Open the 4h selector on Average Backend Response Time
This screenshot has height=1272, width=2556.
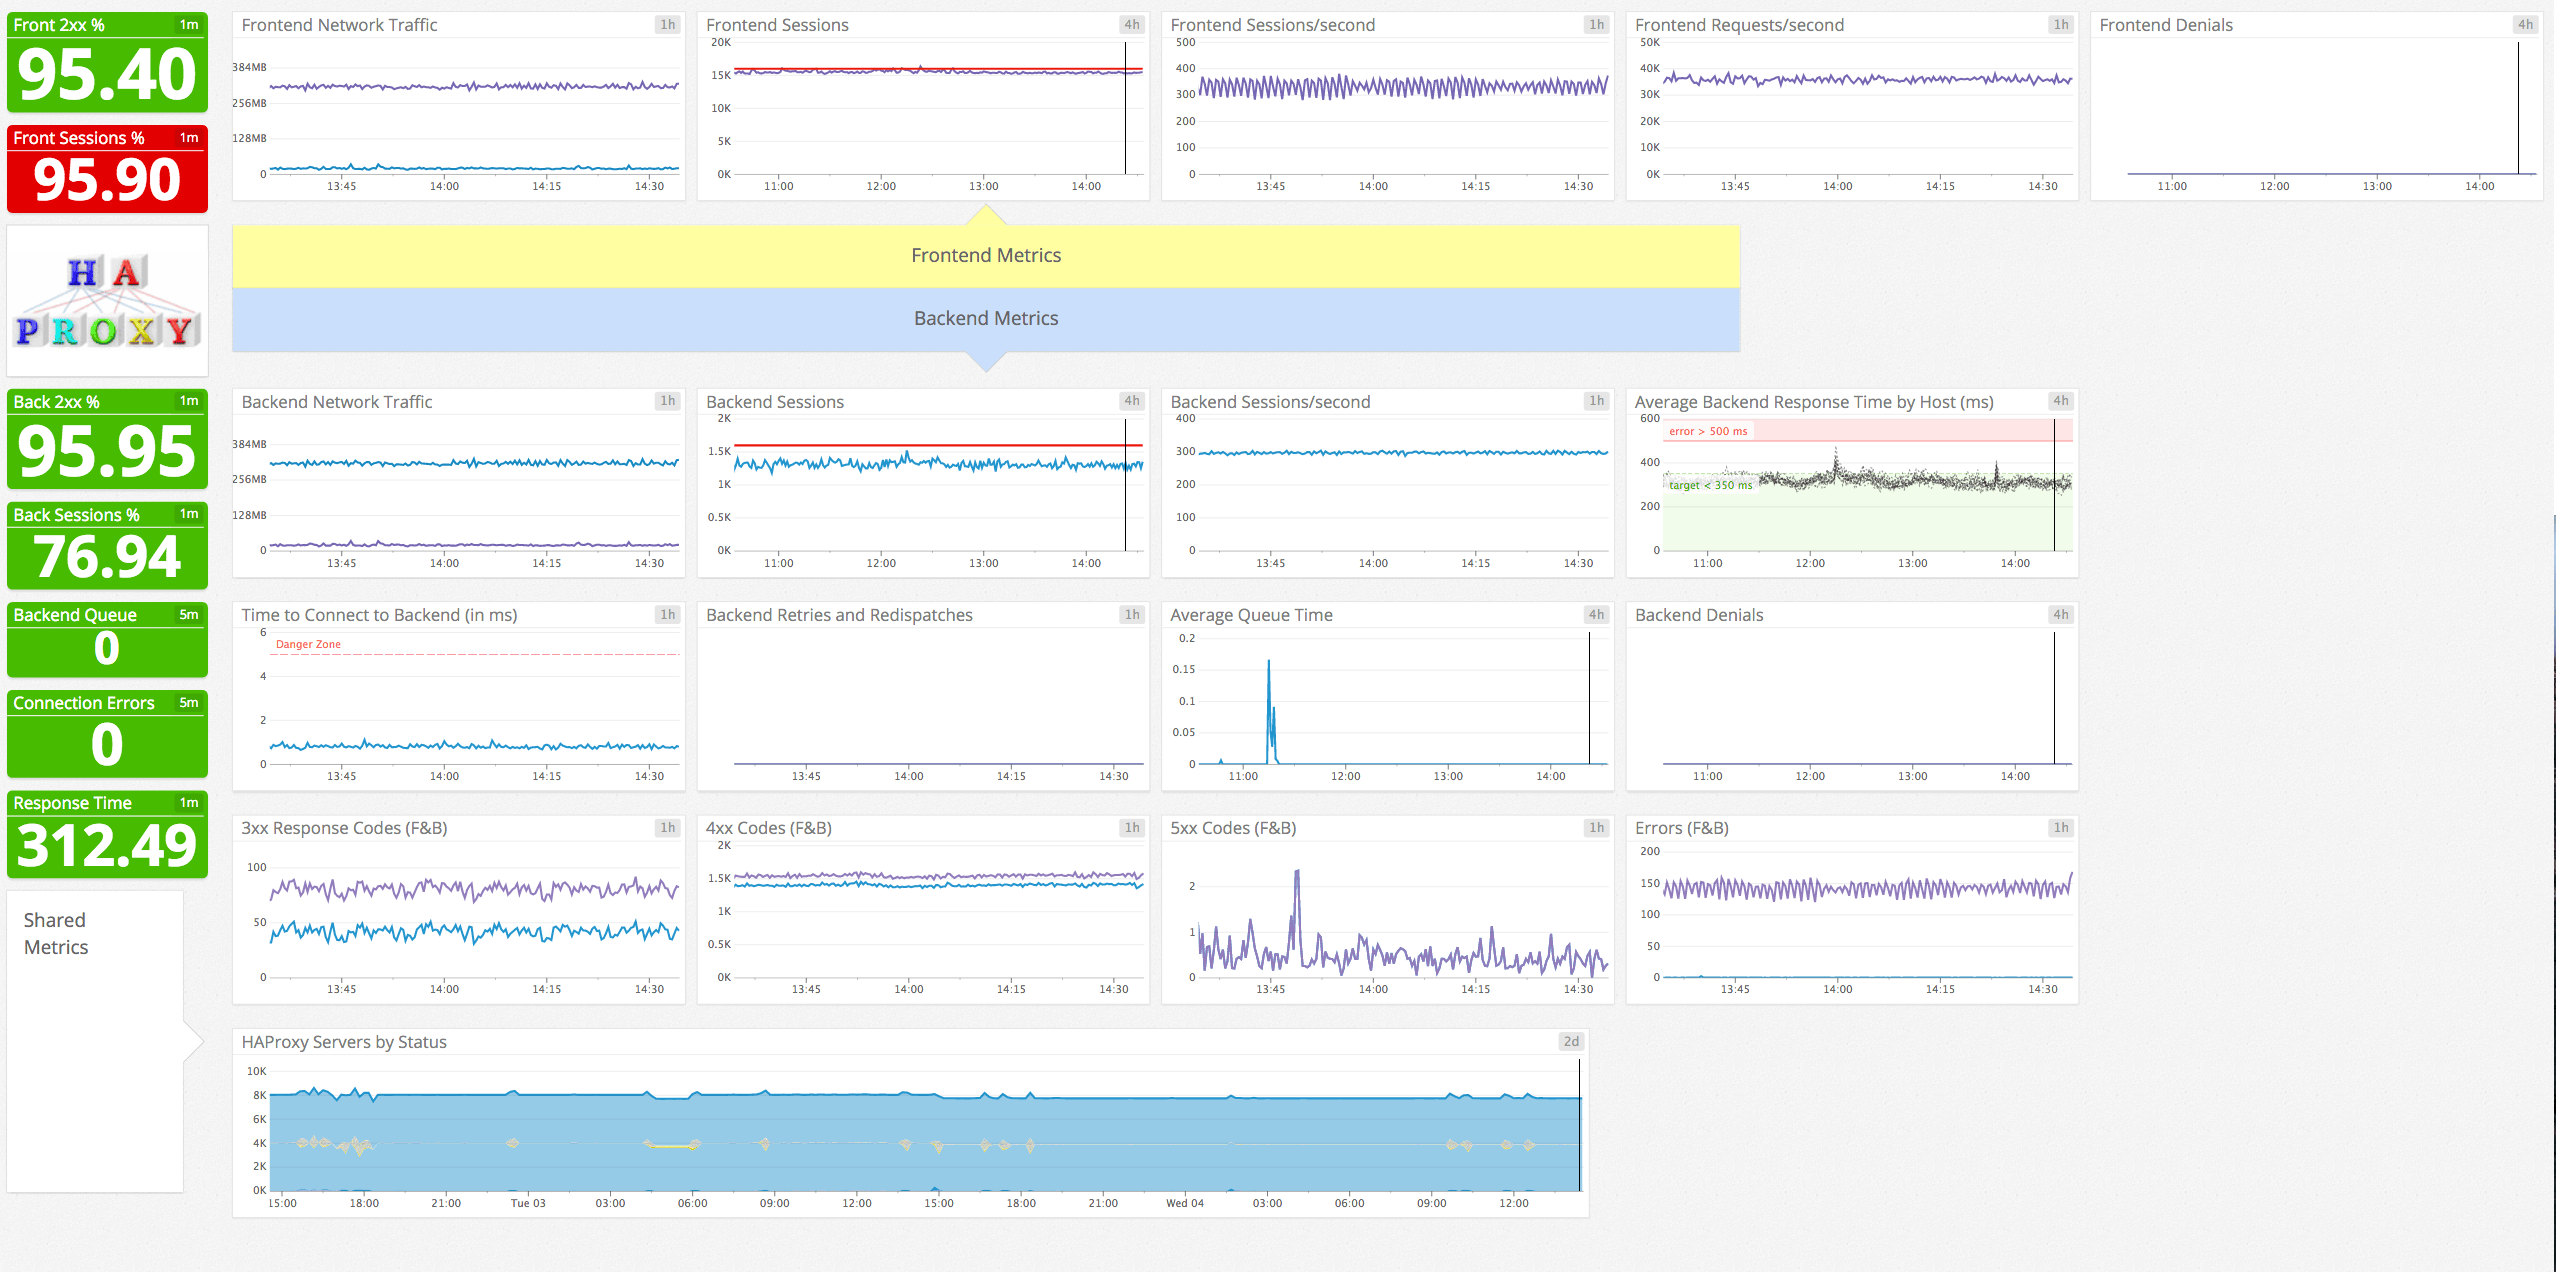pos(2060,401)
